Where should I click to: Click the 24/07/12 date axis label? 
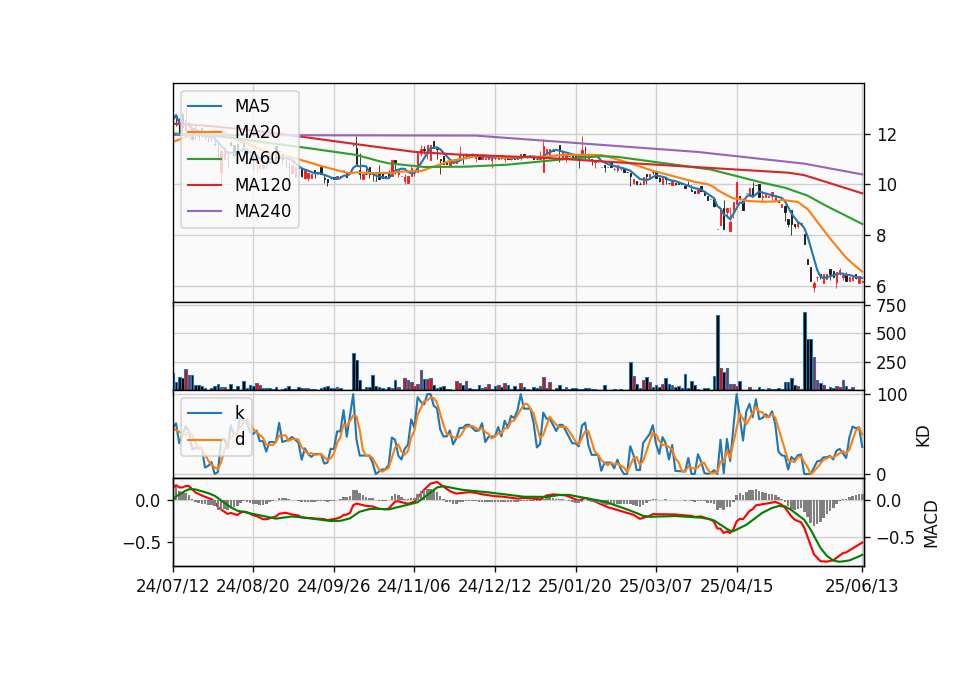click(x=173, y=586)
